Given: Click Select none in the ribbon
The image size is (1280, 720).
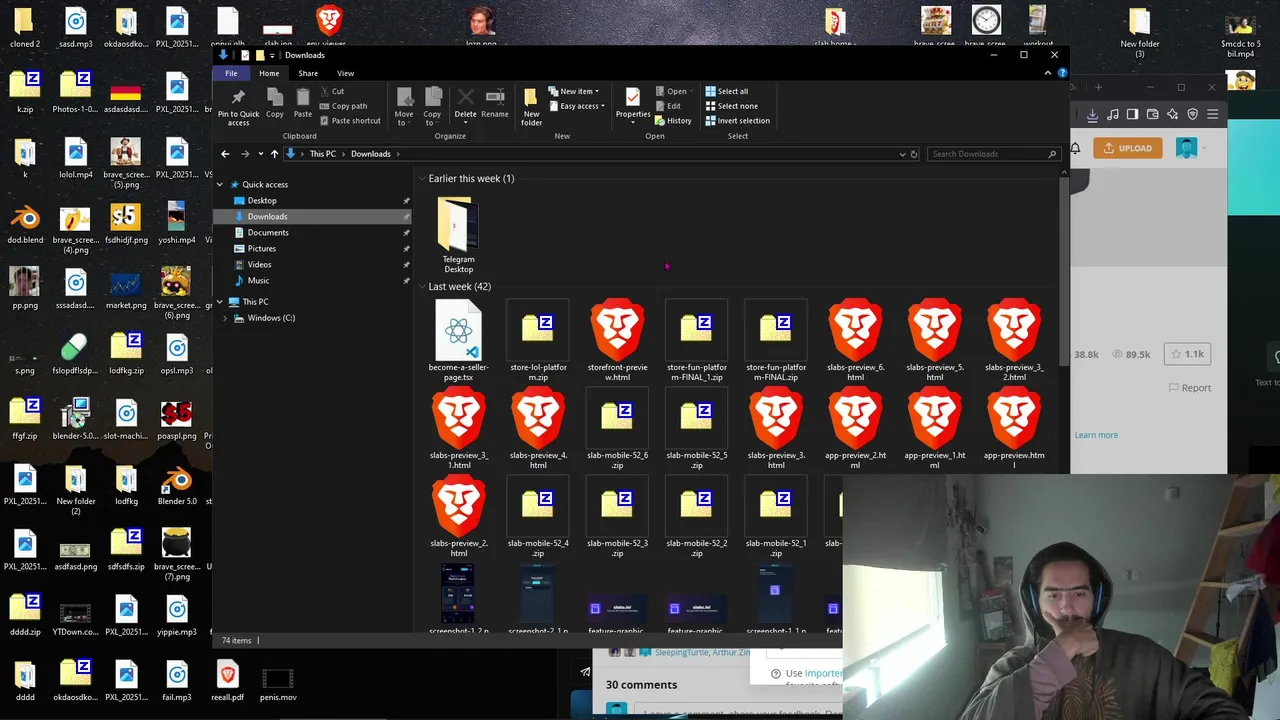Looking at the screenshot, I should coord(731,106).
